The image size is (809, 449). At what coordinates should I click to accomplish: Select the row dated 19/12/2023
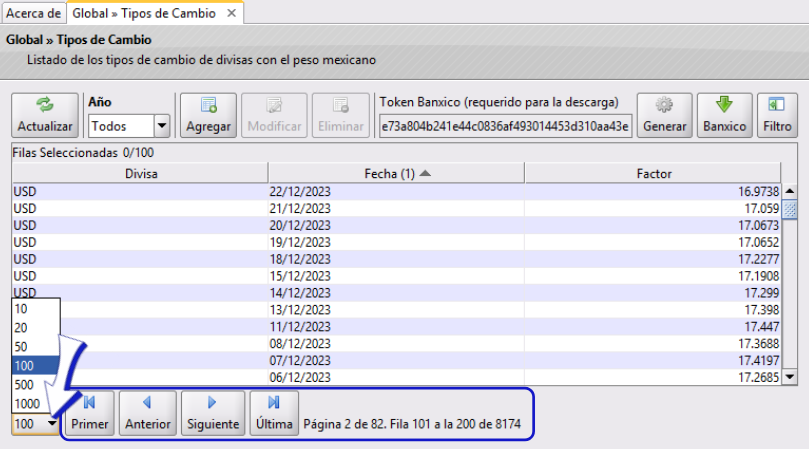click(x=396, y=242)
